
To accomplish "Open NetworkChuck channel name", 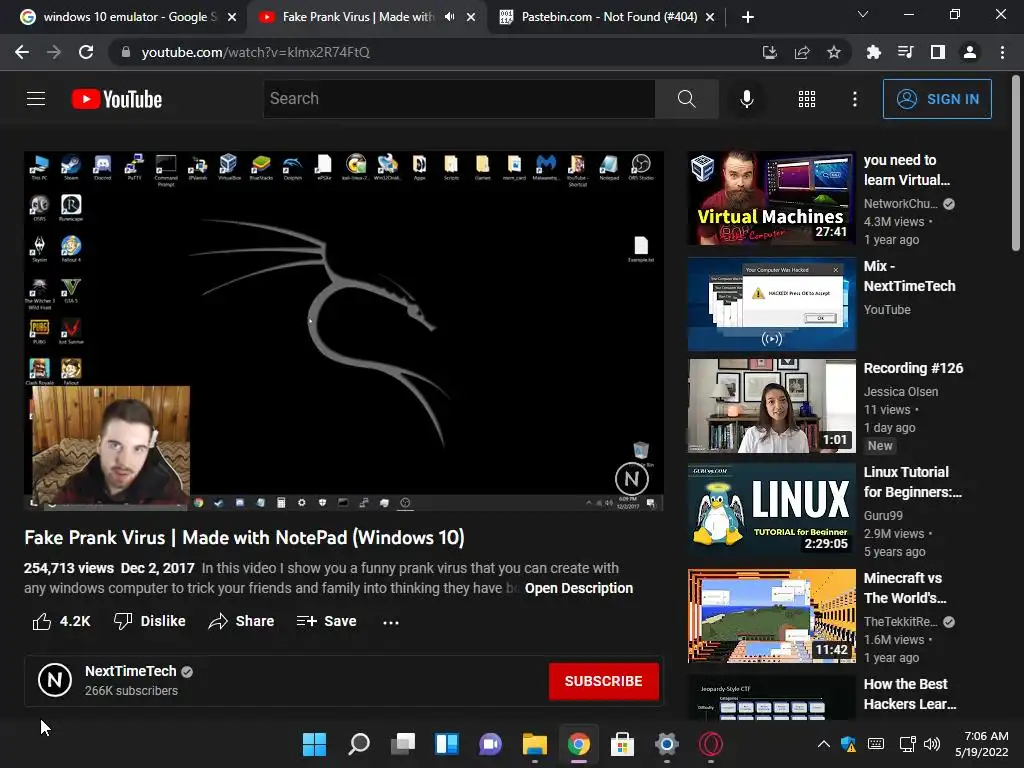I will tap(900, 204).
